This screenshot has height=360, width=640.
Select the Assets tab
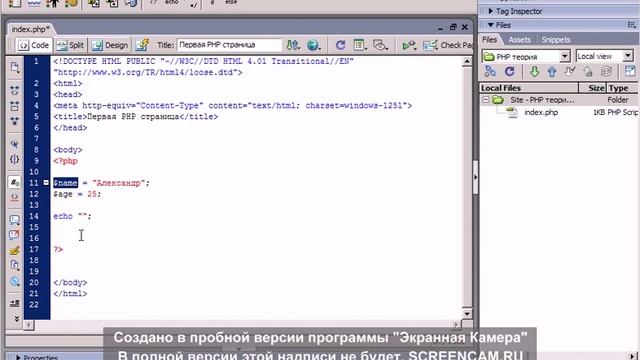point(519,40)
